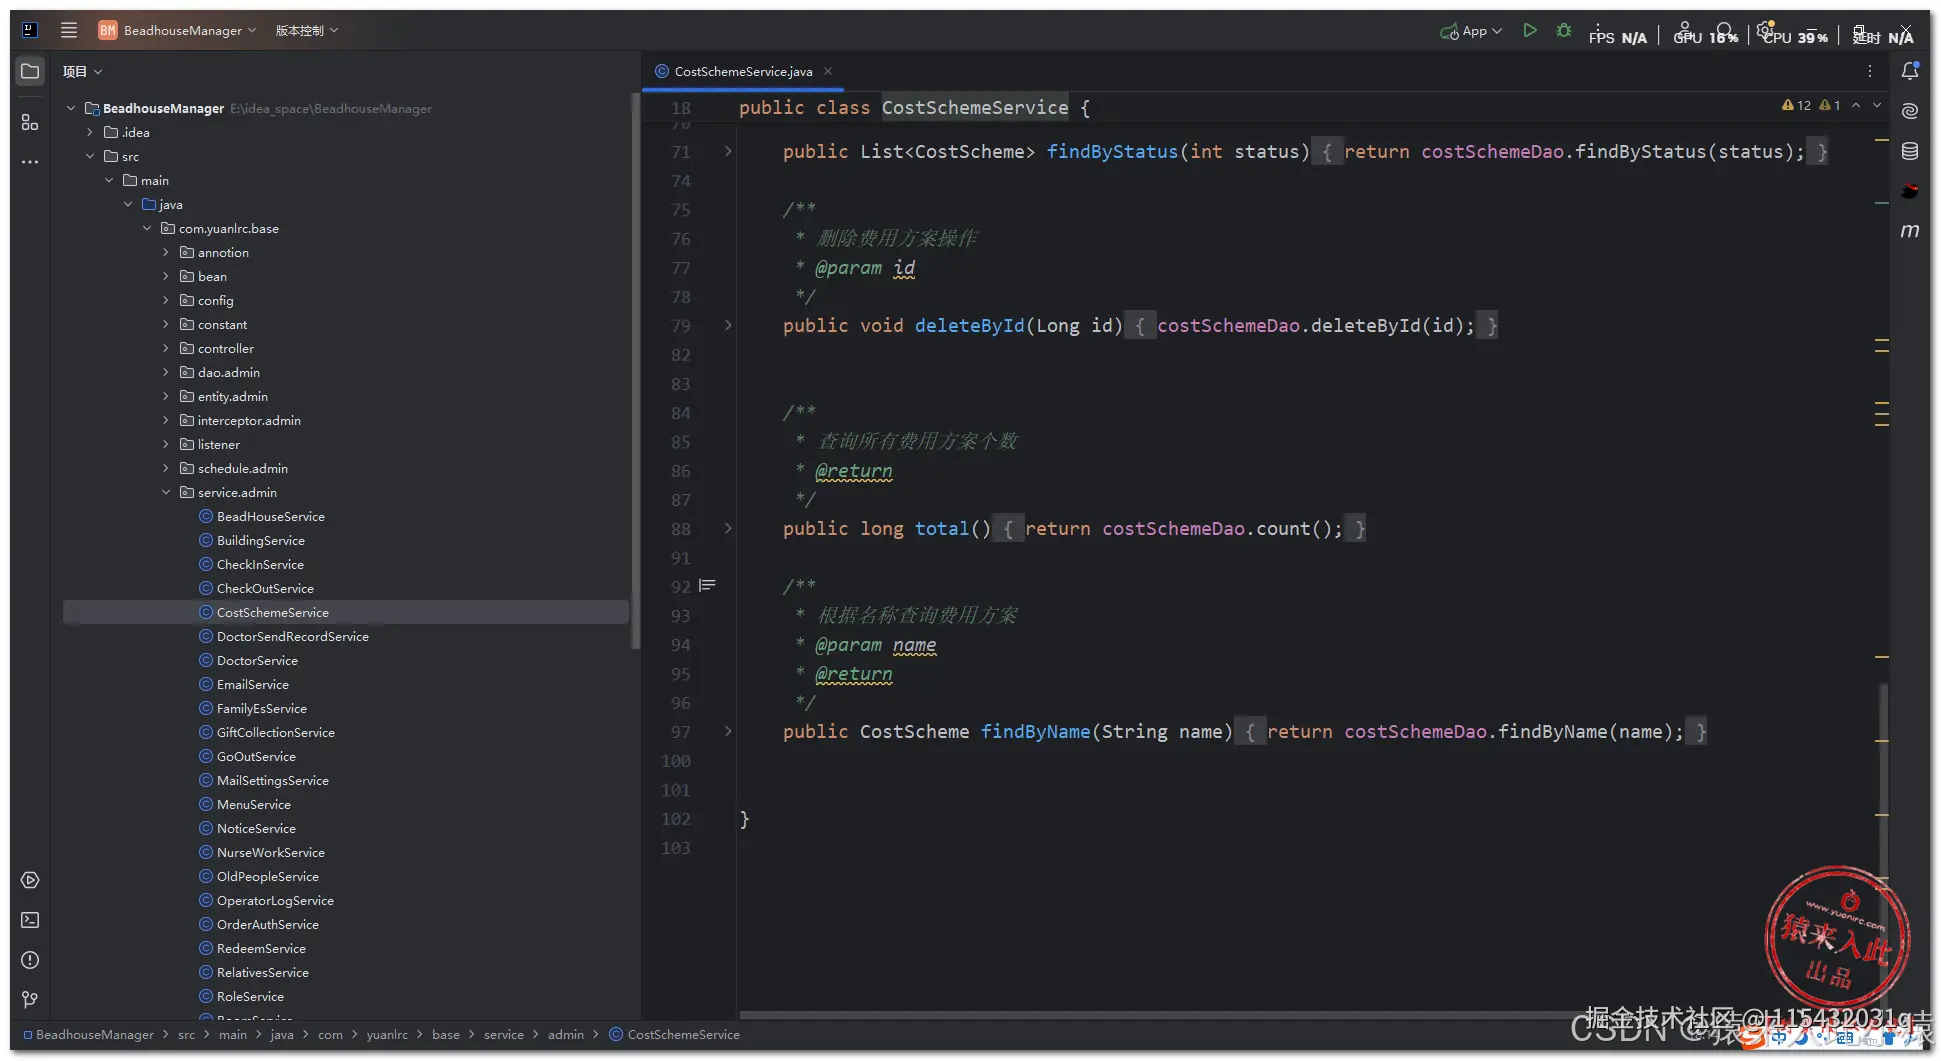Expand the folded total method
The image size is (1941, 1061).
coord(728,528)
